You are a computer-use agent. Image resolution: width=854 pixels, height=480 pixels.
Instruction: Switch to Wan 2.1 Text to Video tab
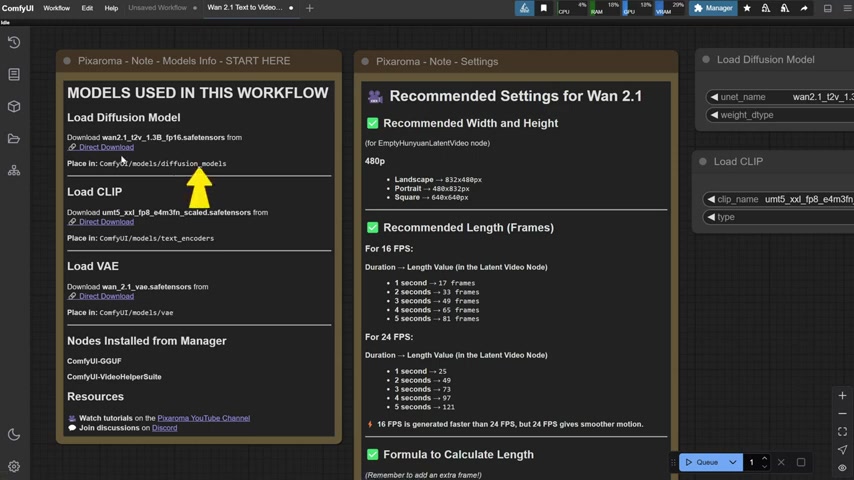[245, 8]
